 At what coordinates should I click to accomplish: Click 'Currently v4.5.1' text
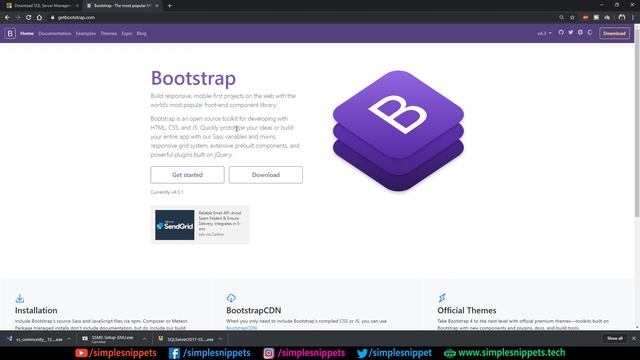pos(167,192)
